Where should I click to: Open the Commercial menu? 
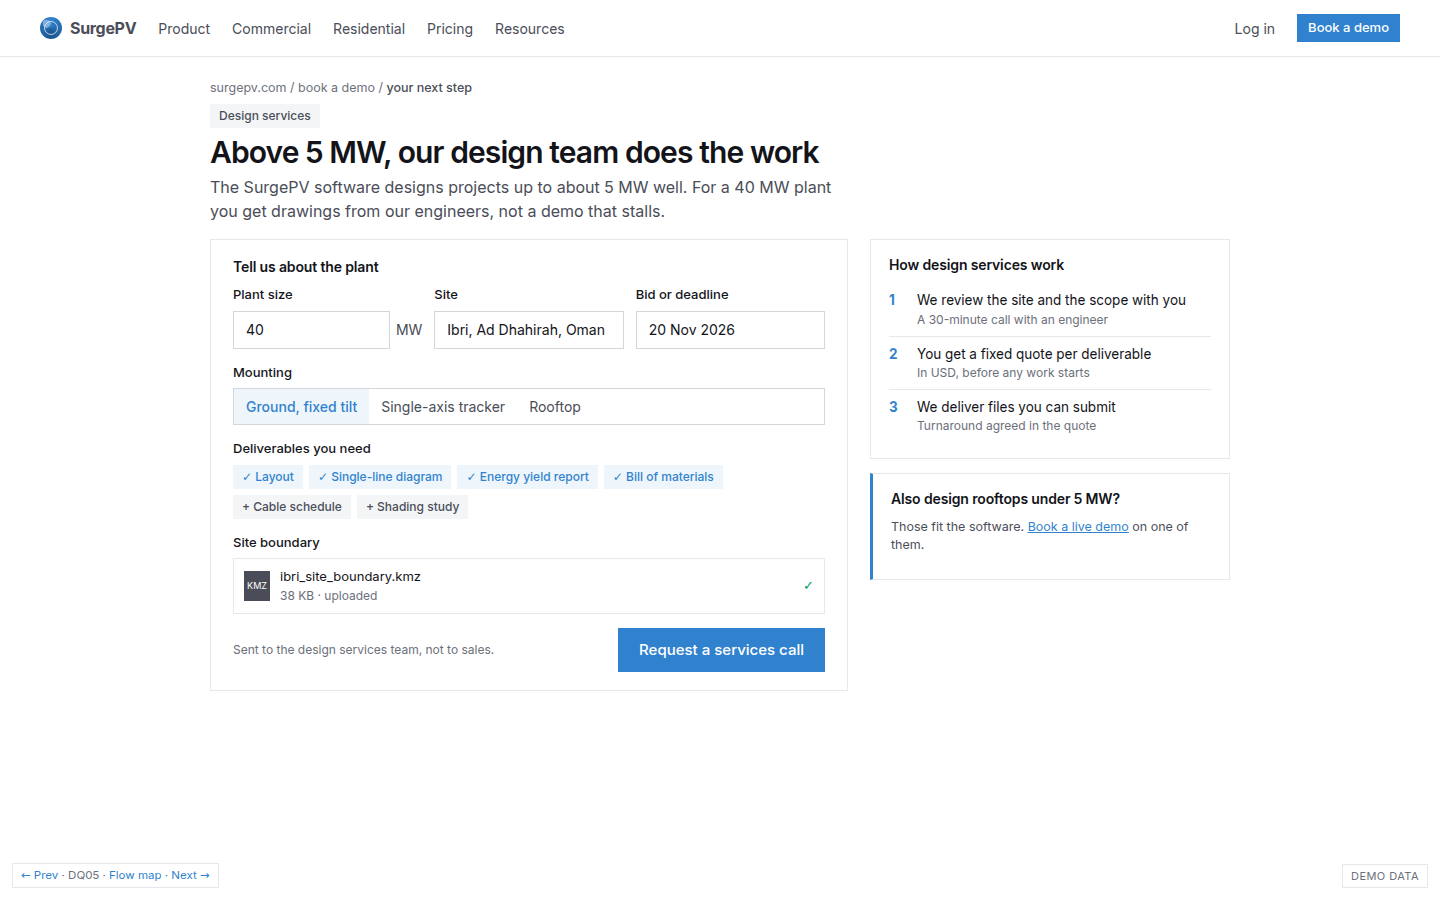pos(271,29)
